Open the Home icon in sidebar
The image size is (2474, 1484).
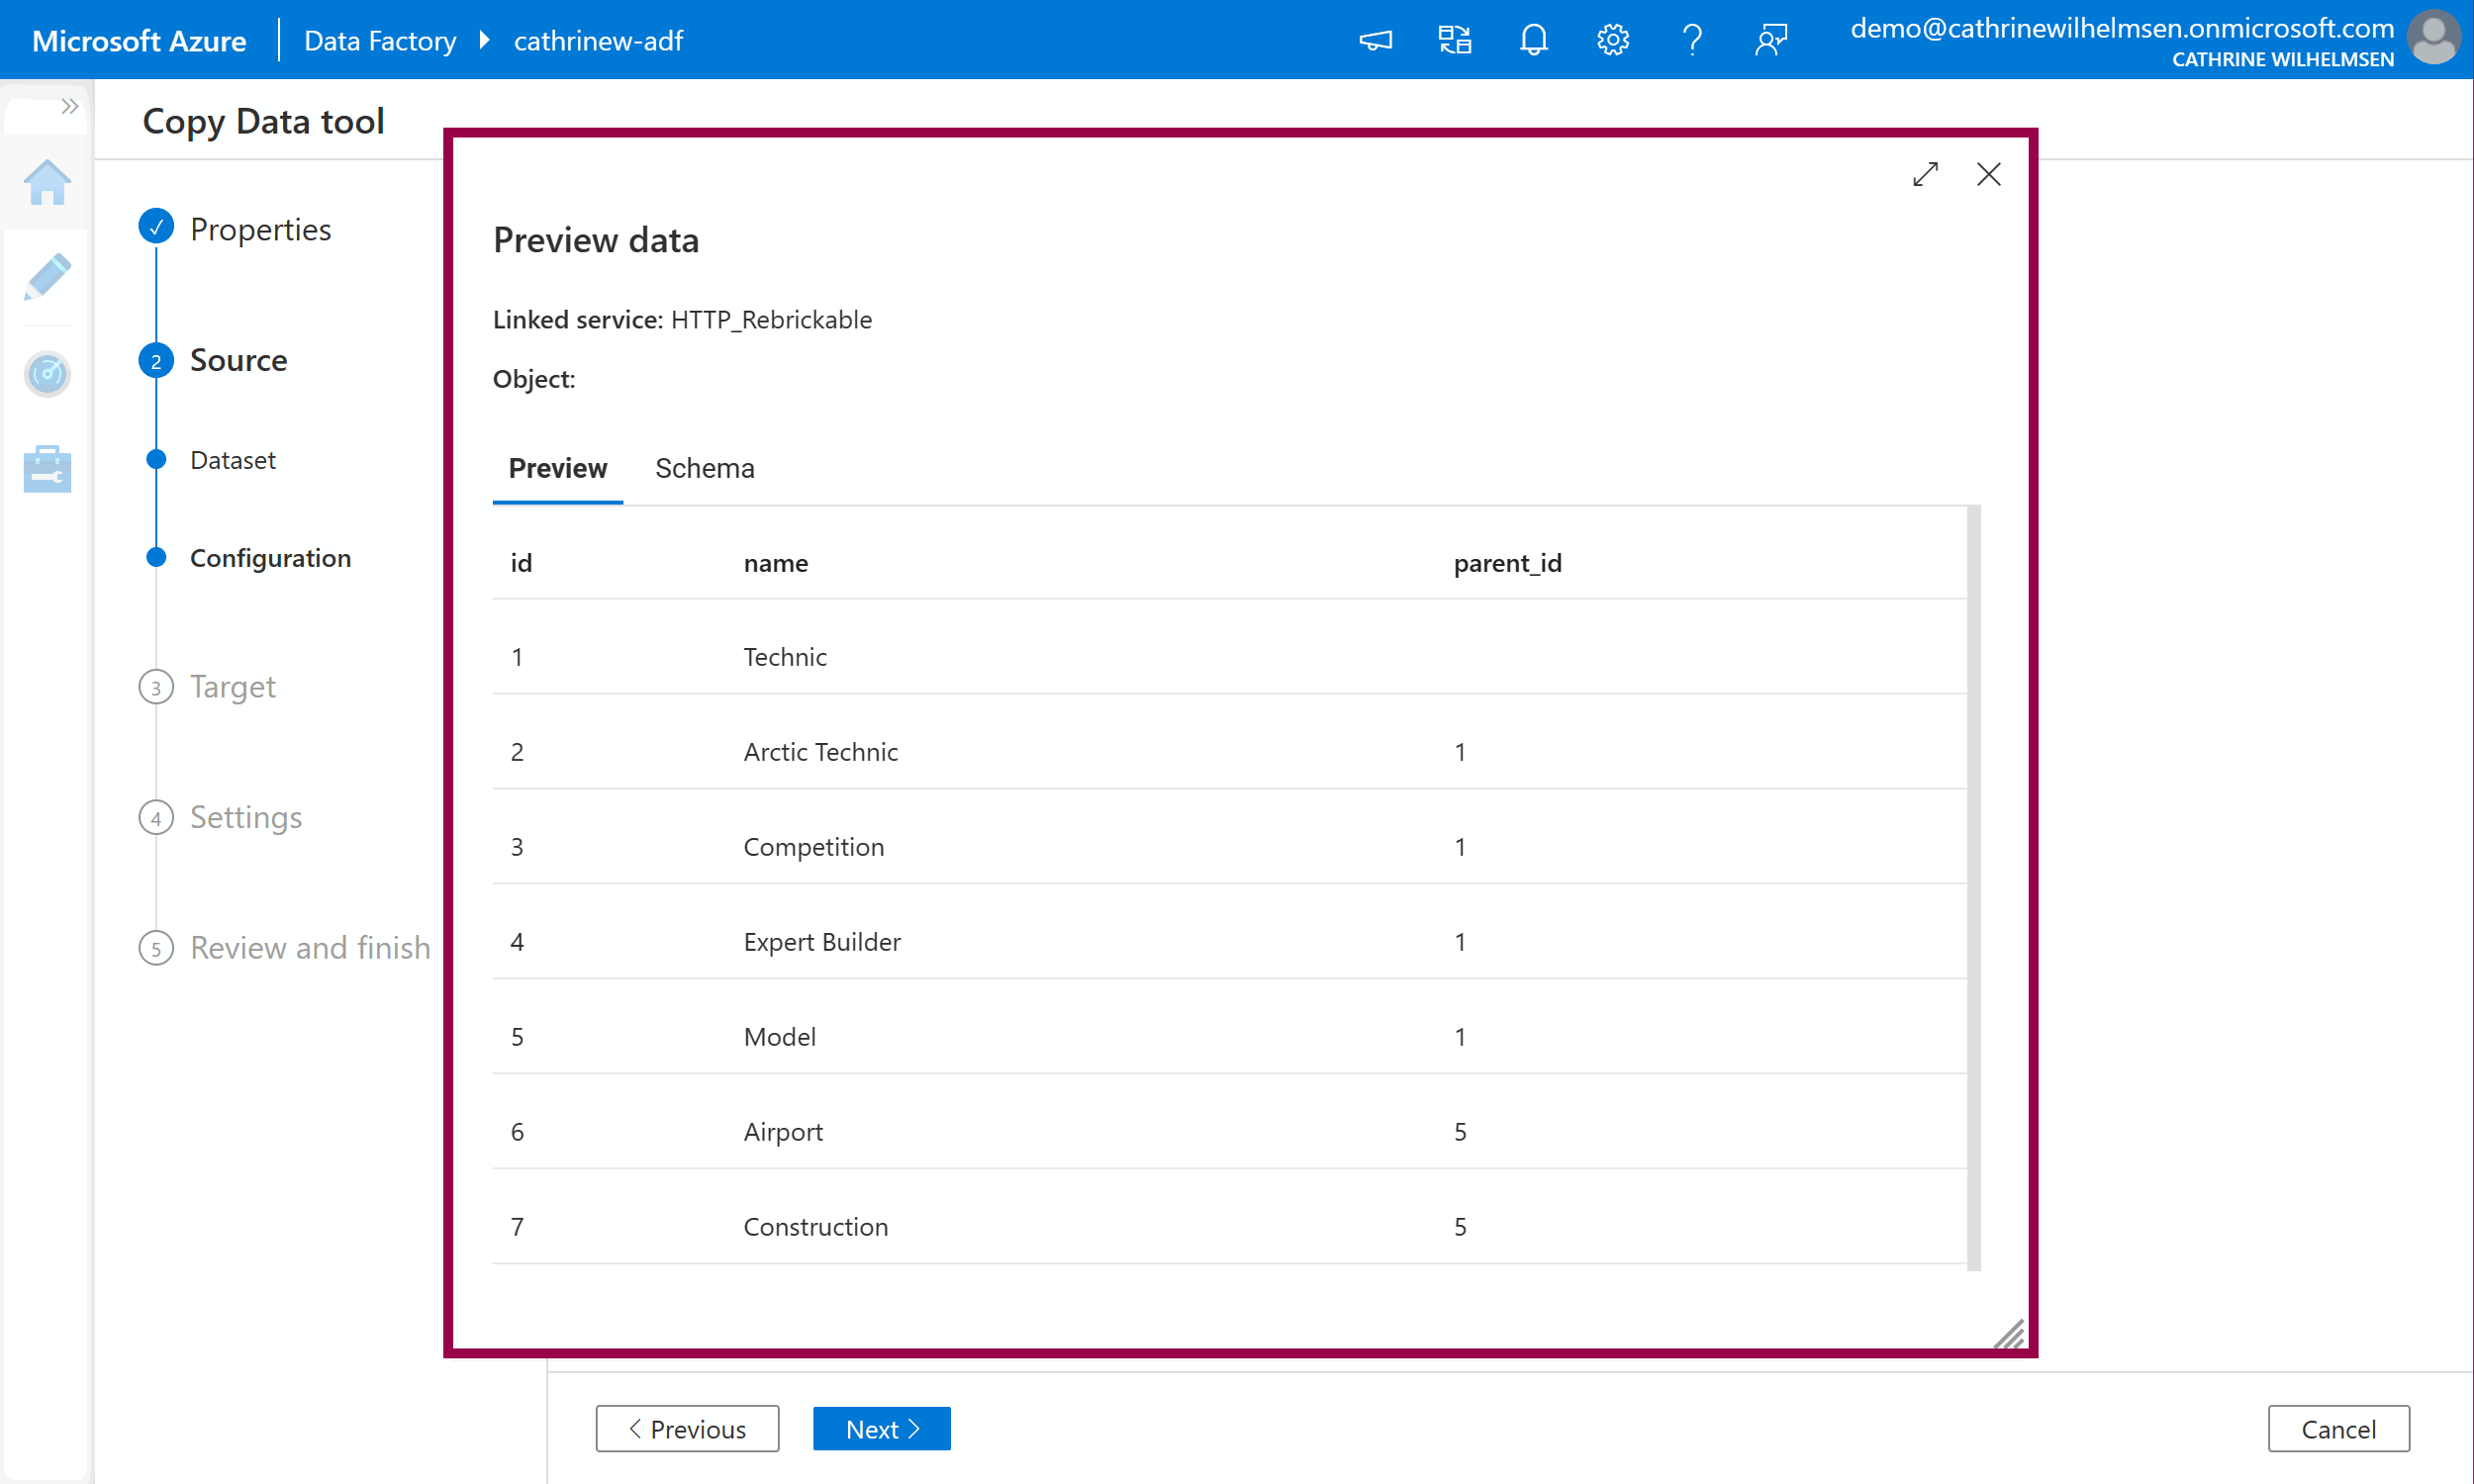point(47,183)
